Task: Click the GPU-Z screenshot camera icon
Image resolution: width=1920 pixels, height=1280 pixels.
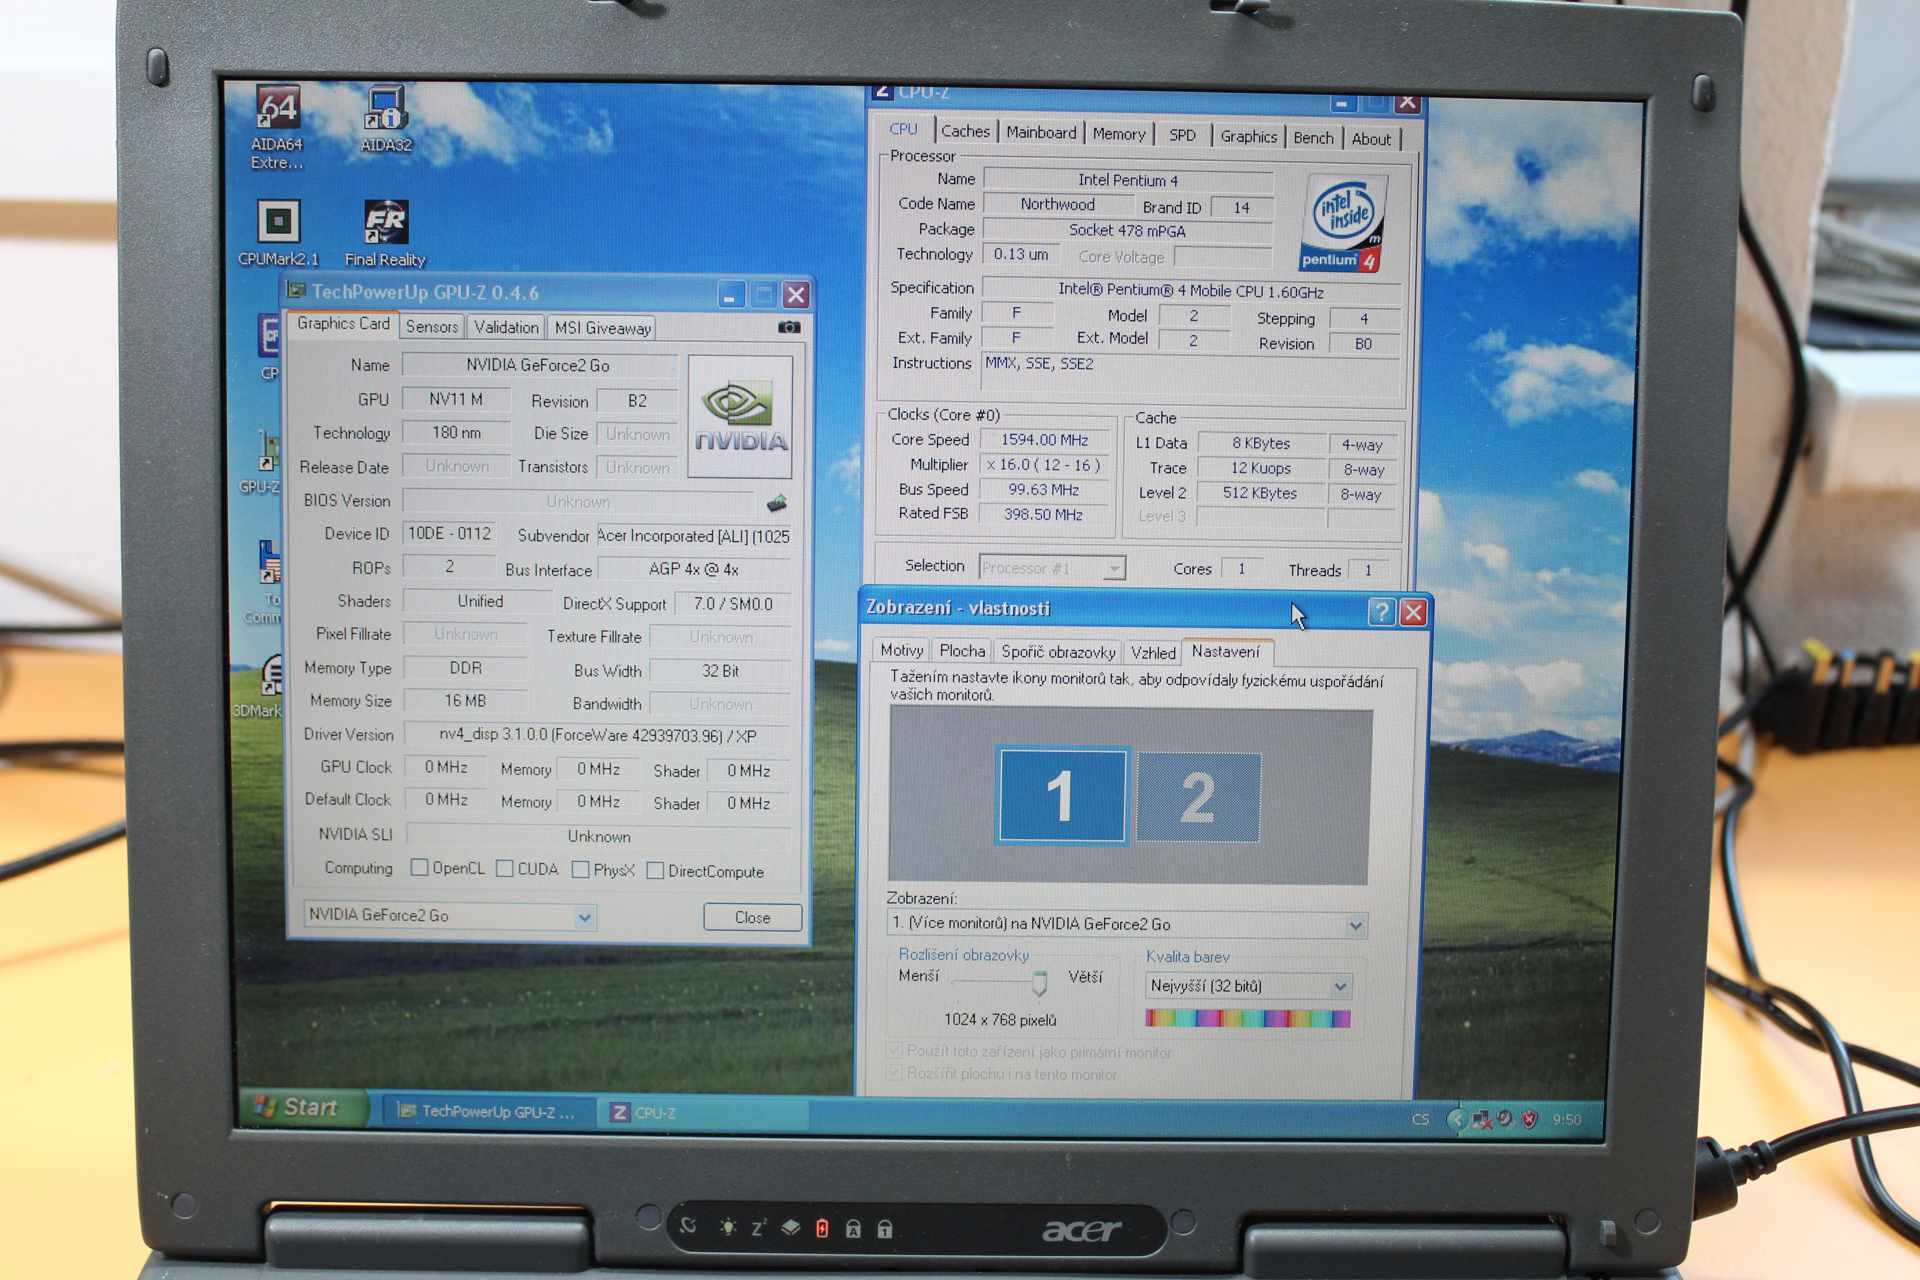Action: coord(789,327)
